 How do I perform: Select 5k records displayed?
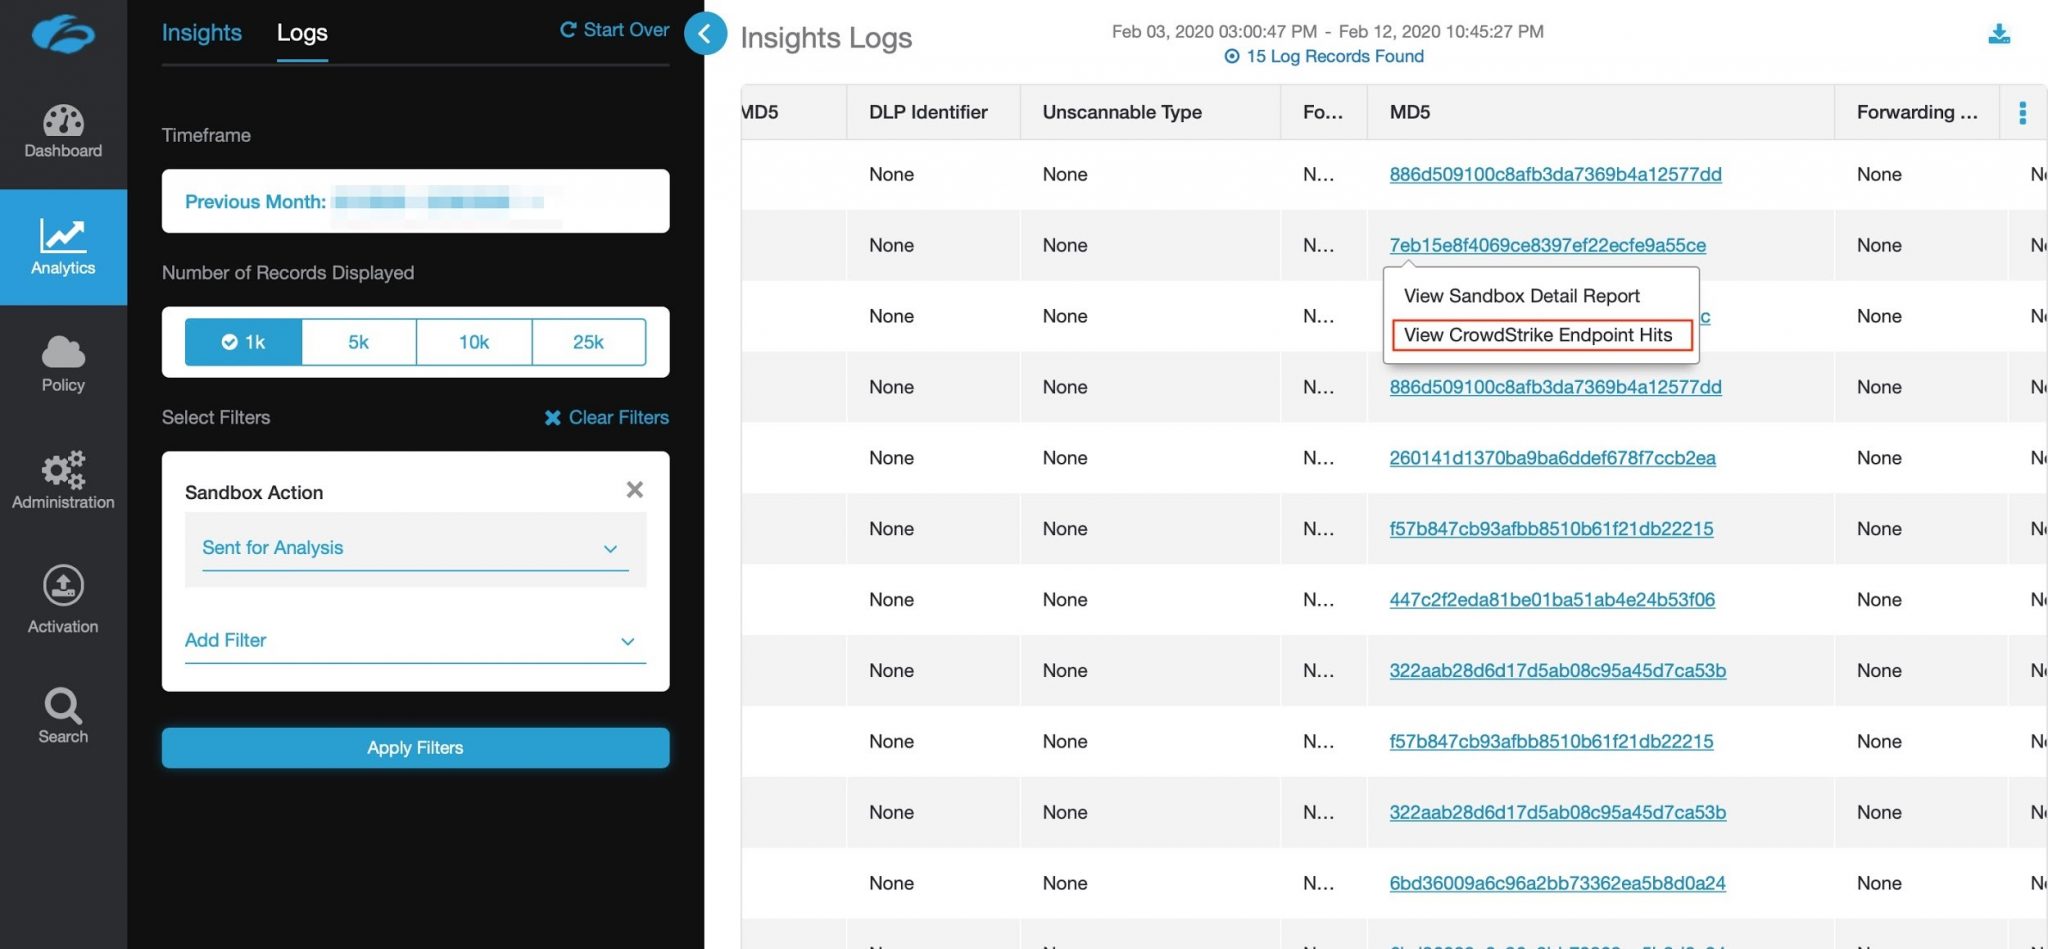click(x=358, y=342)
